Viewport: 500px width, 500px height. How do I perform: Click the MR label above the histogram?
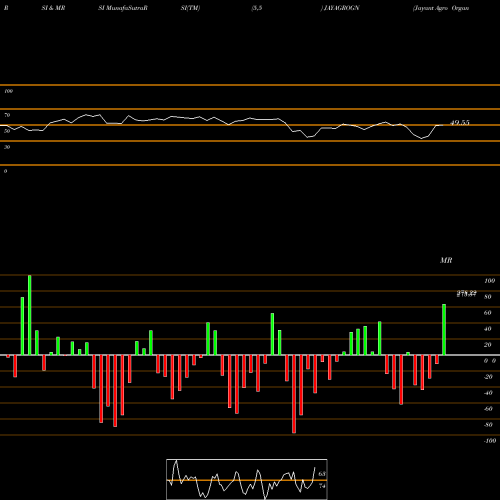(x=446, y=260)
